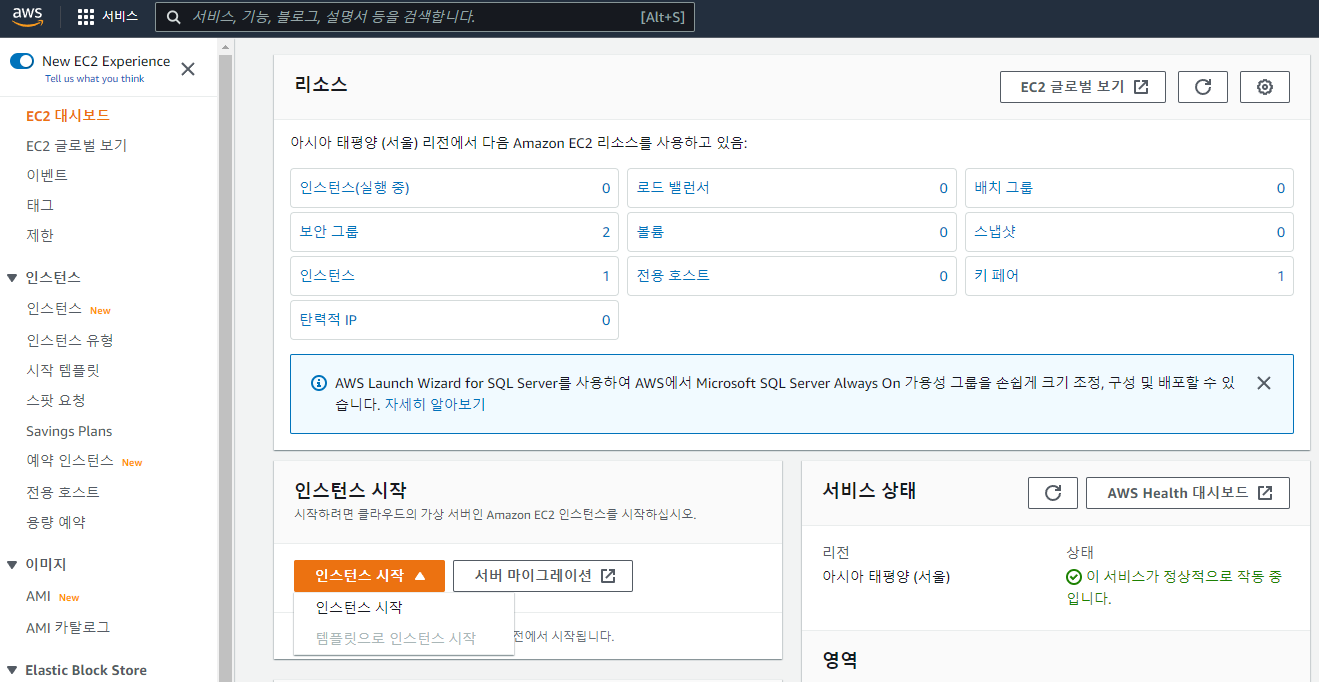This screenshot has height=682, width=1319.
Task: Click the info icon in Launch Wizard banner
Action: (x=319, y=383)
